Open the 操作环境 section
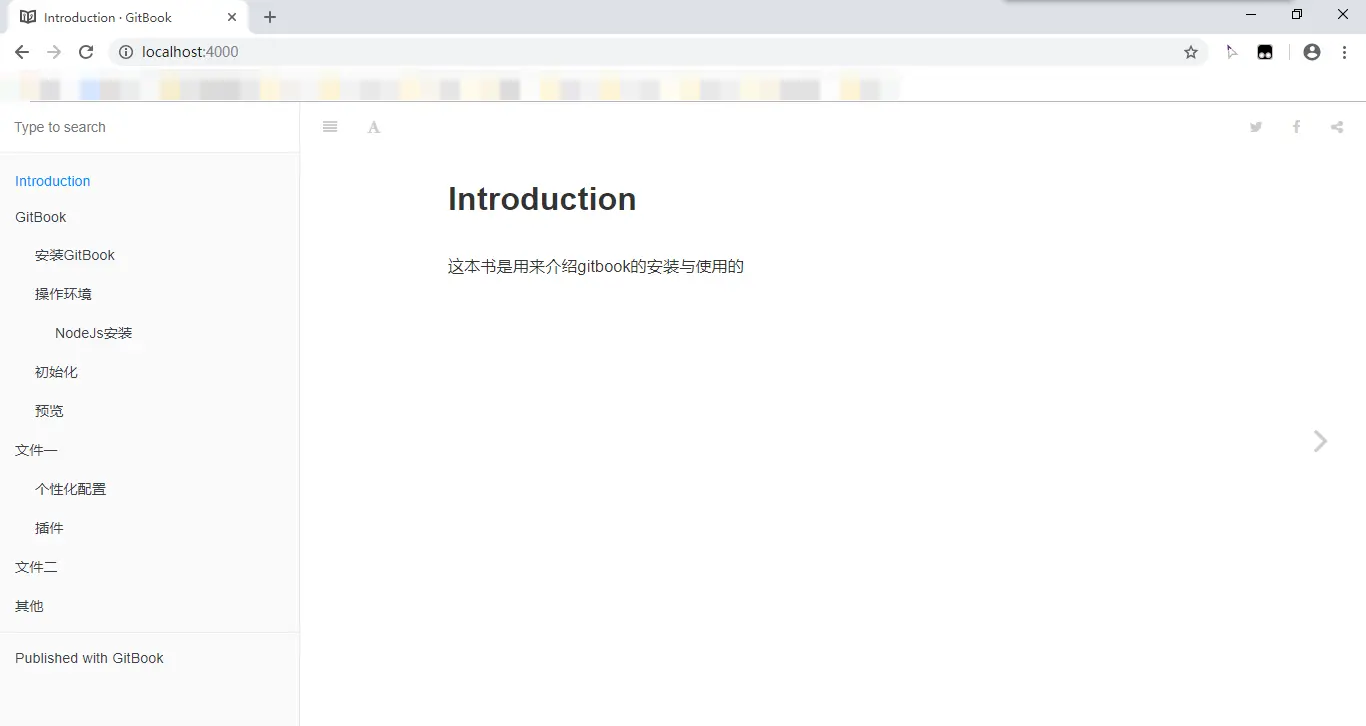Viewport: 1366px width, 726px height. tap(63, 294)
